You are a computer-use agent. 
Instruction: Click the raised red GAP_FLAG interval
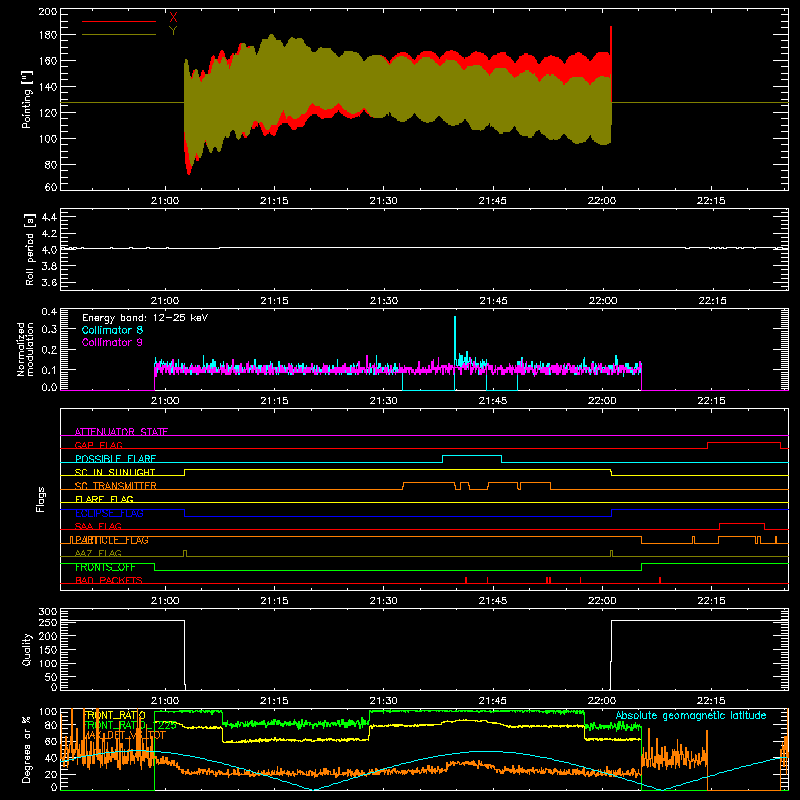[744, 443]
